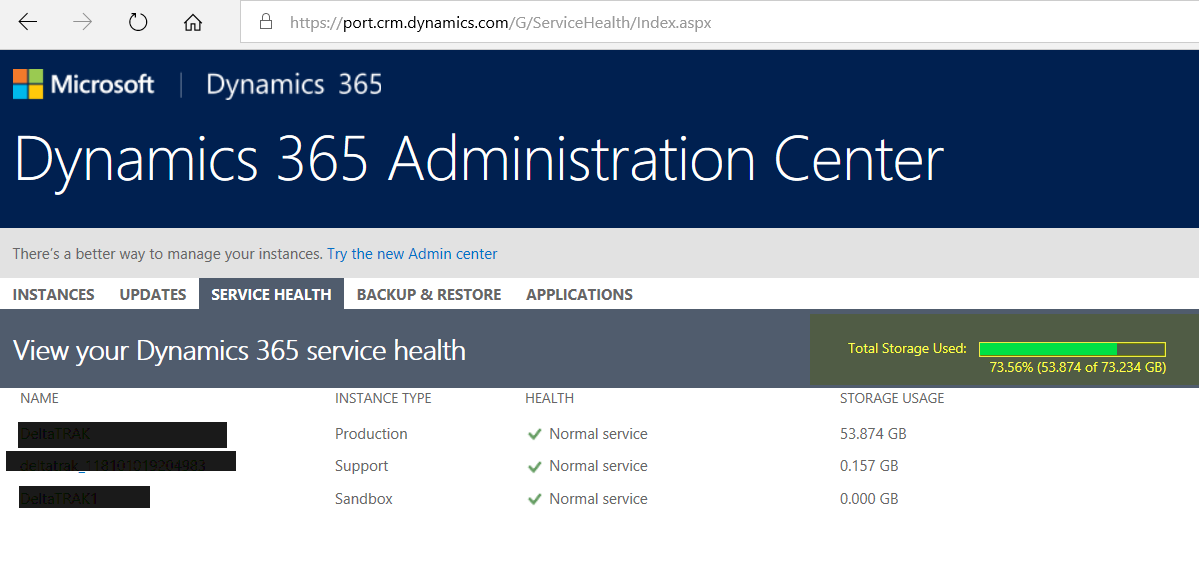The width and height of the screenshot is (1199, 562).
Task: Click the INSTANCE TYPE column header
Action: coord(383,398)
